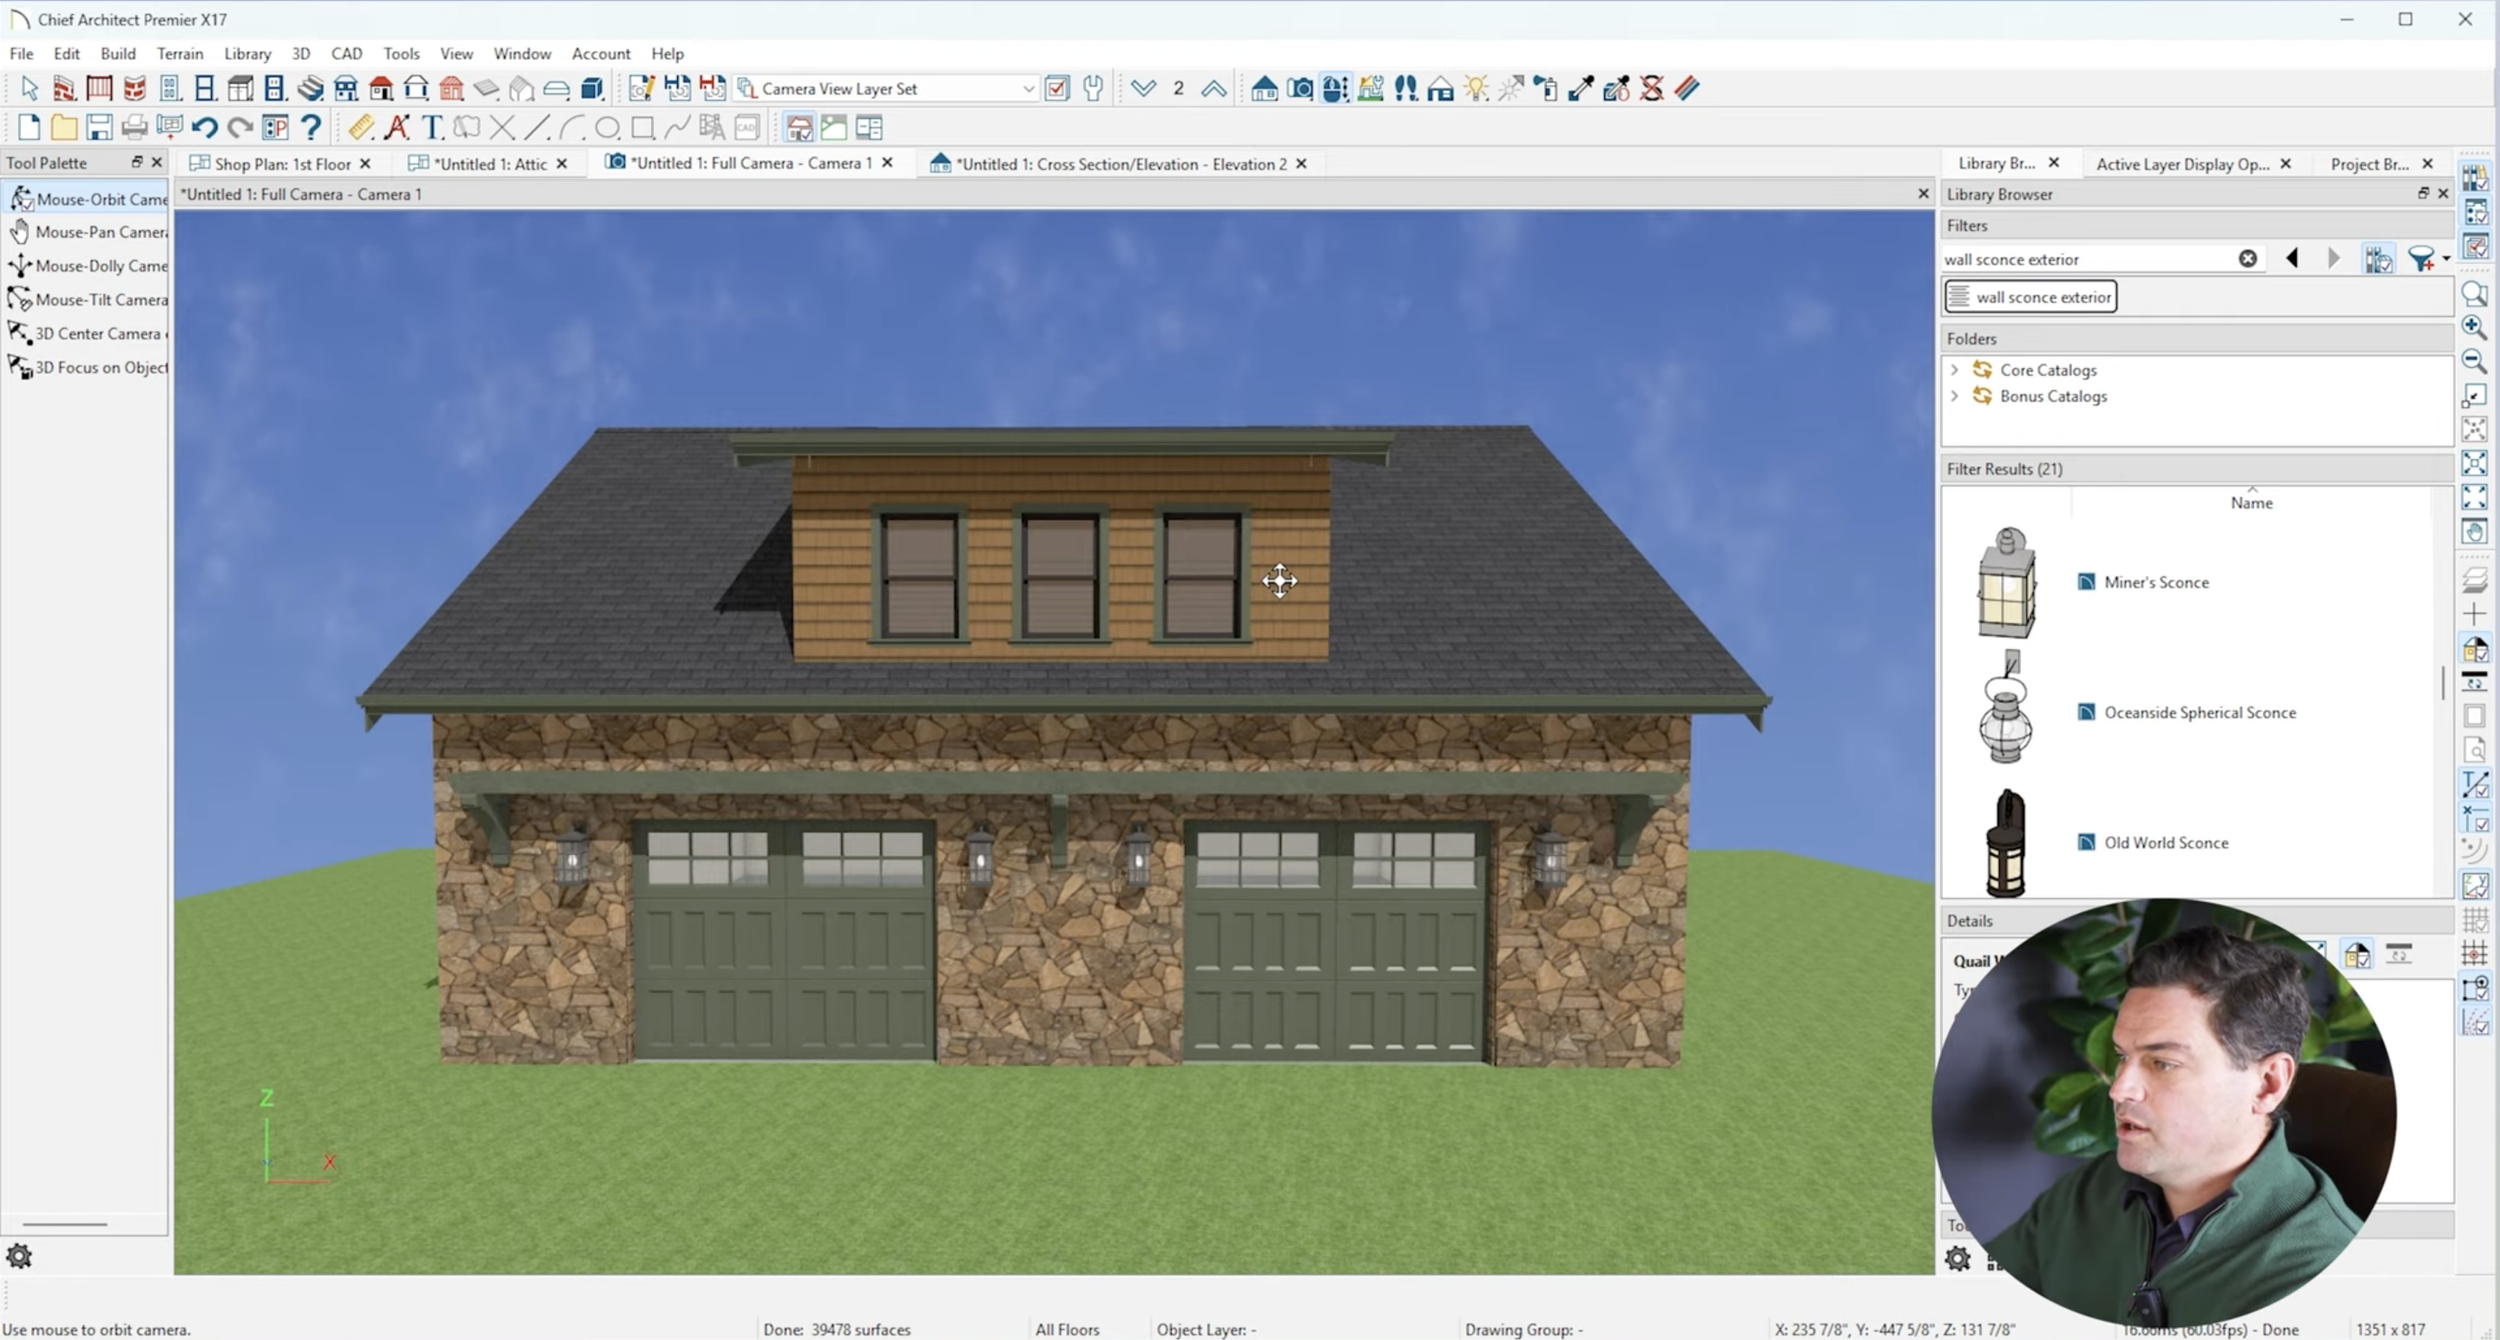Select the Material Eyedropper tool
The height and width of the screenshot is (1340, 2500).
click(1581, 89)
